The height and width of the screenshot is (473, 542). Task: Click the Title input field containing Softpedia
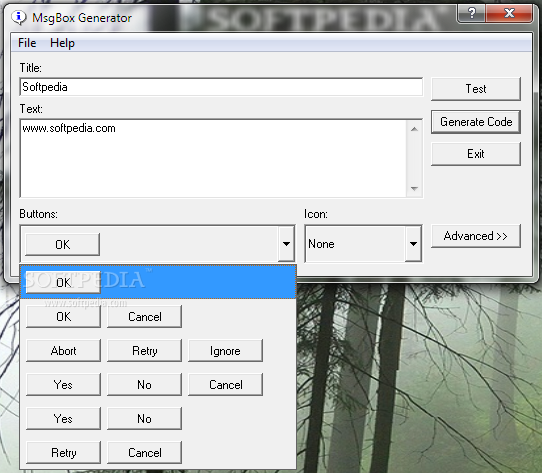coord(221,87)
